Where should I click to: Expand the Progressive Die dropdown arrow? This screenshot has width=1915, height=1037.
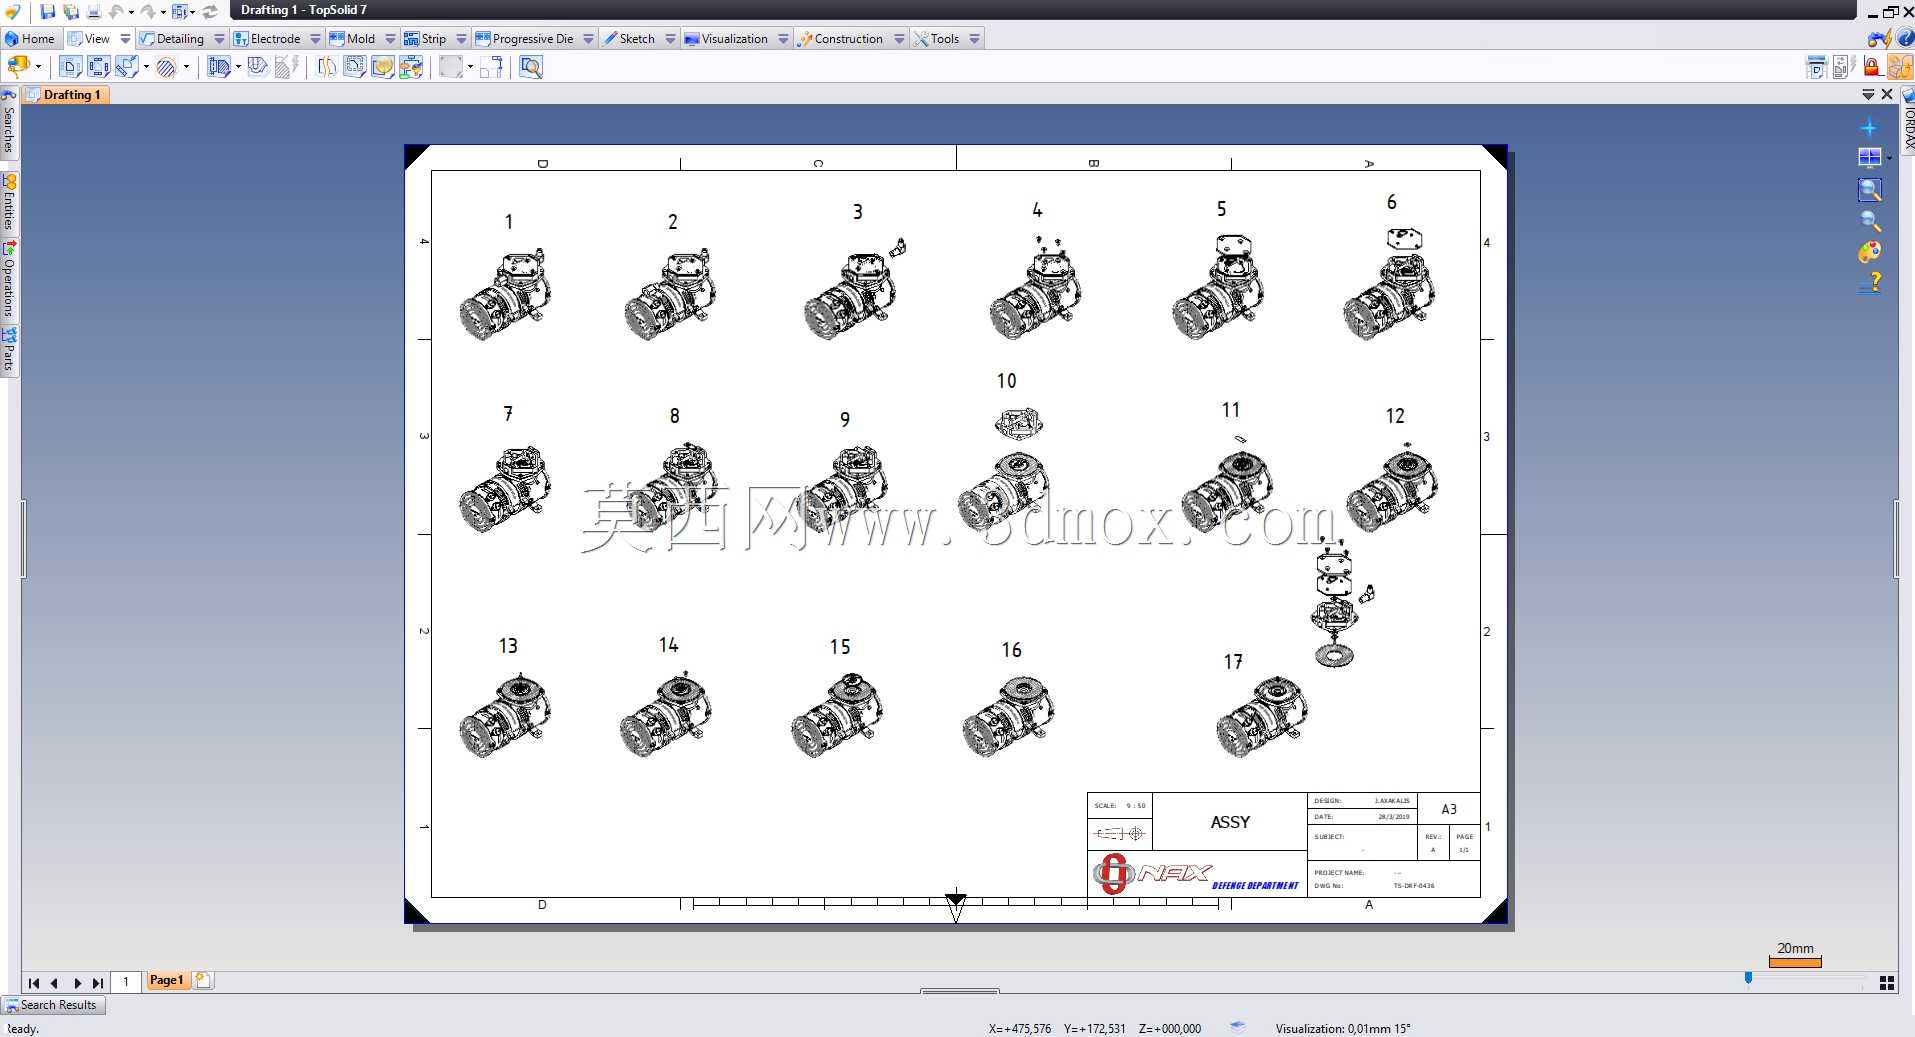588,39
